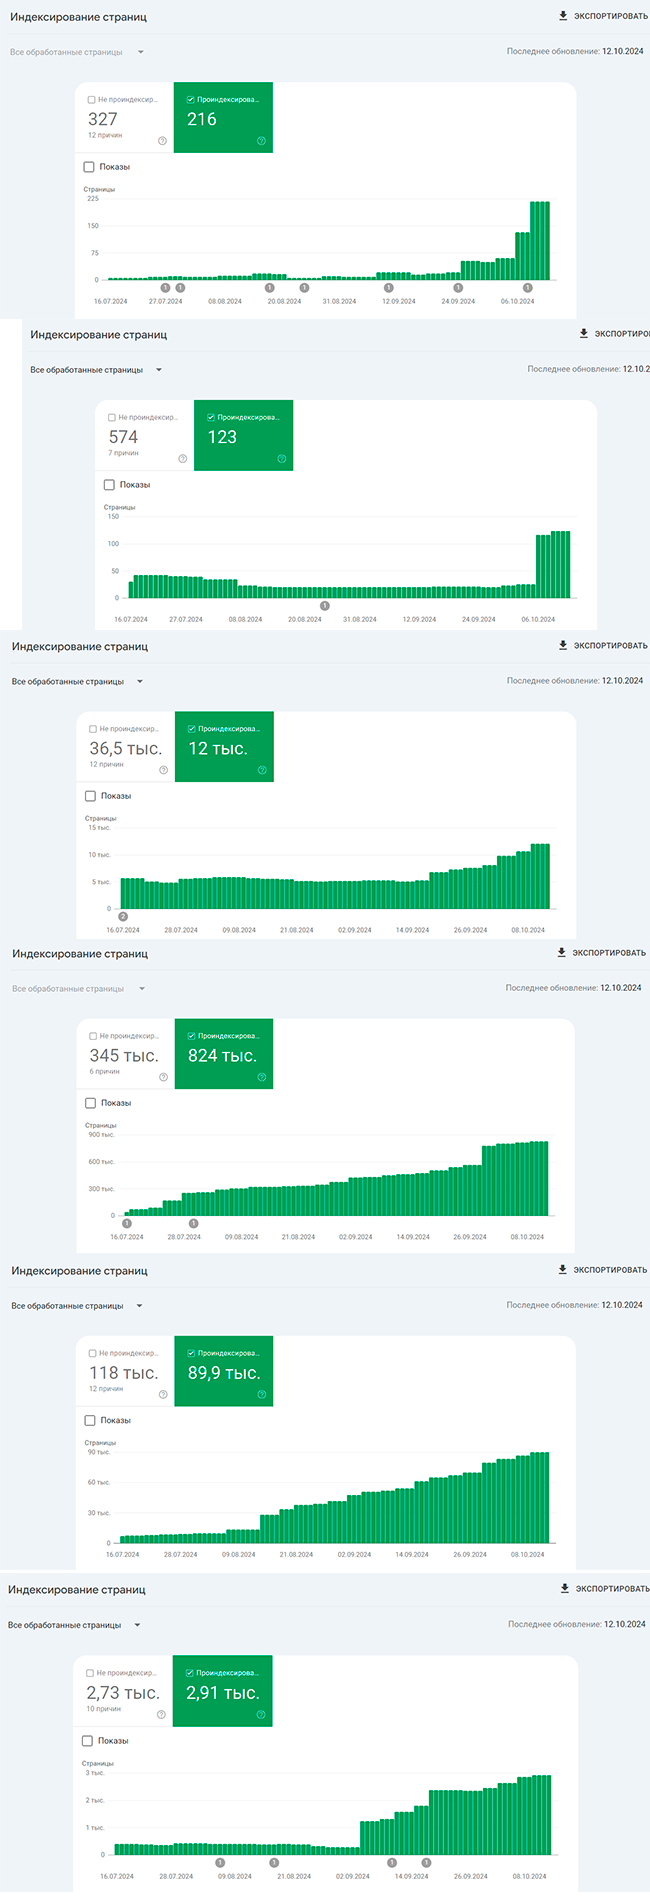Uncheck indexed checkbox on the 12 тыс. tile
Screen dimensions: 650x1898
click(192, 729)
